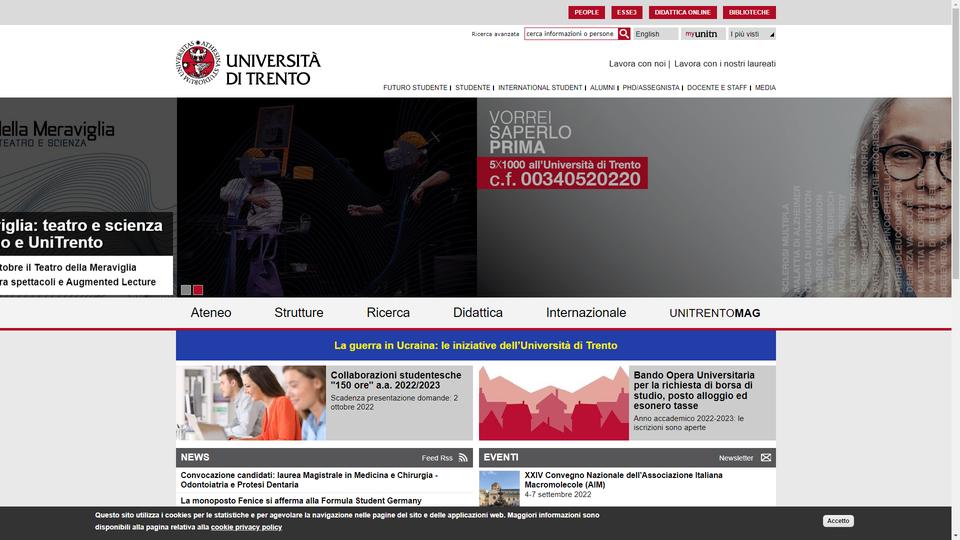Open Futuro Studente menu item
960x540 pixels.
415,88
